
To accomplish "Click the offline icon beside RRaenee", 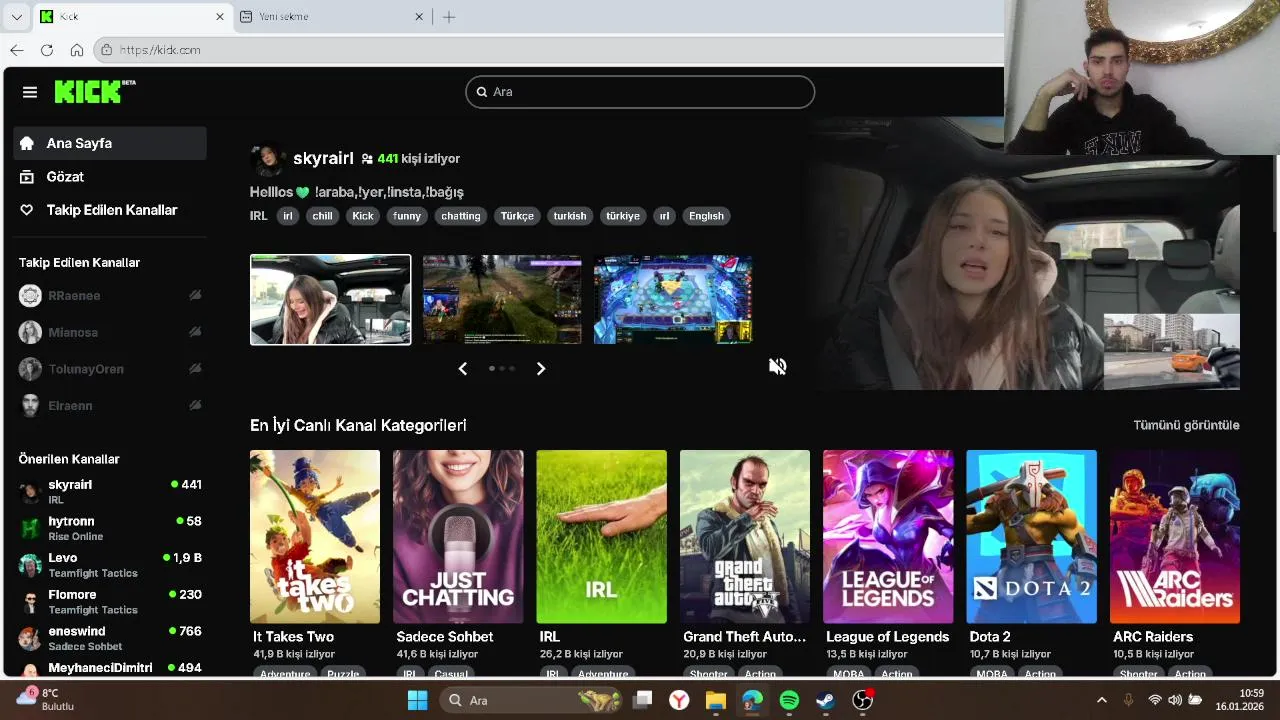I will click(x=195, y=295).
